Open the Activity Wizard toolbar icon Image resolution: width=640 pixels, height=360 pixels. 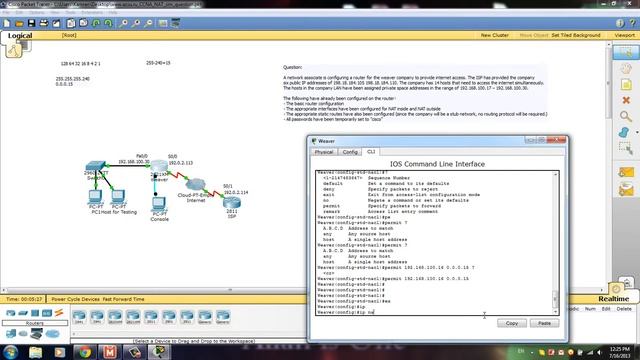tap(56, 24)
